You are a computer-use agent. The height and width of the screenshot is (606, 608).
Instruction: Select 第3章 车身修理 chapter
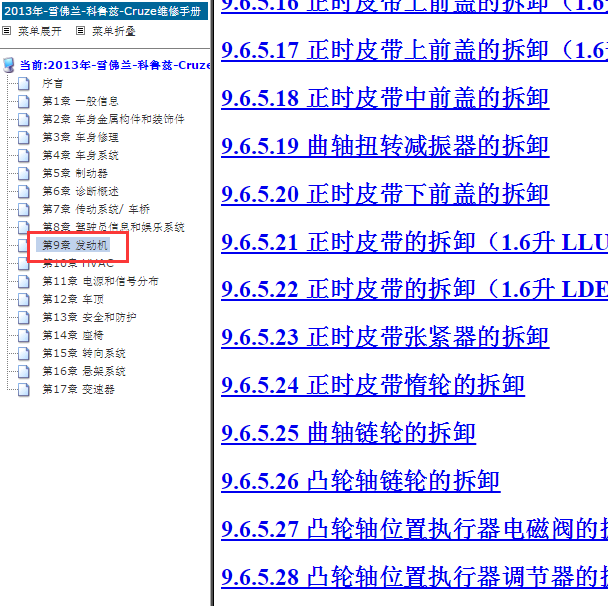[x=80, y=137]
